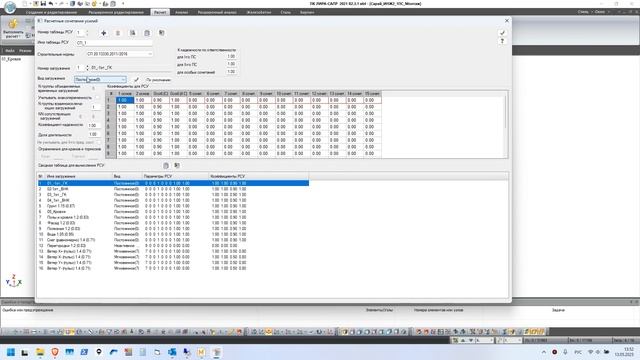Open Строительные нормы dropdown
This screenshot has width=640, height=360.
click(120, 54)
